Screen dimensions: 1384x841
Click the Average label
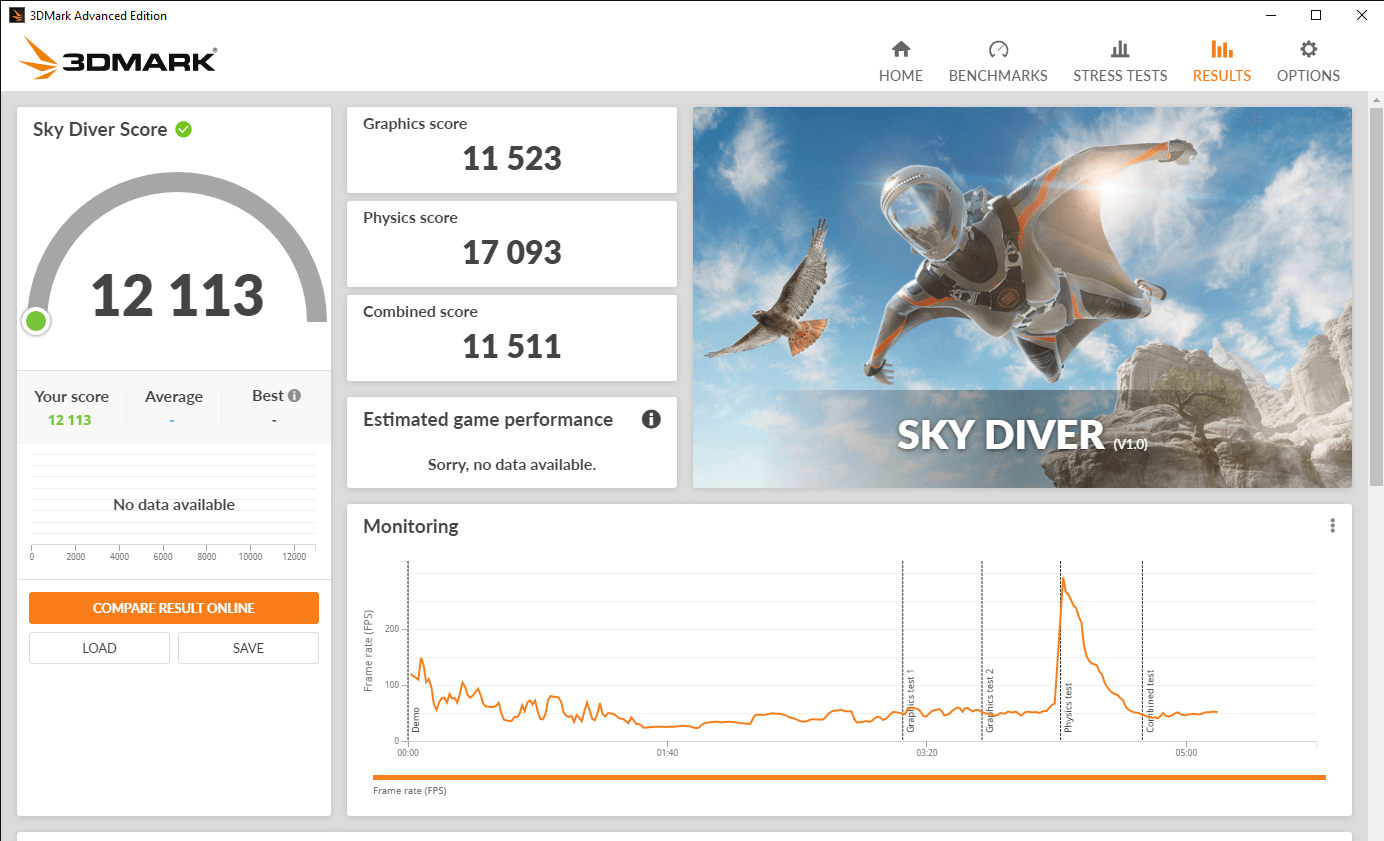pyautogui.click(x=174, y=397)
